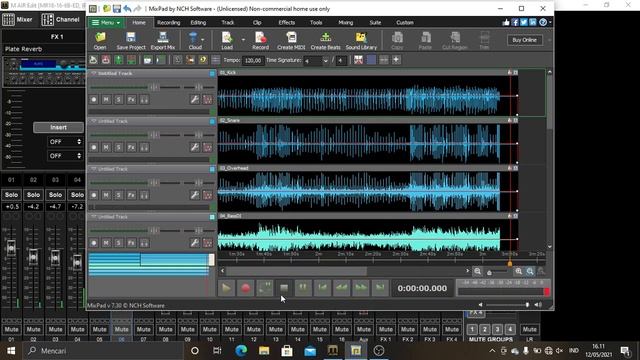This screenshot has width=640, height=360.
Task: Click the thumbs up like icon
Action: click(x=506, y=22)
